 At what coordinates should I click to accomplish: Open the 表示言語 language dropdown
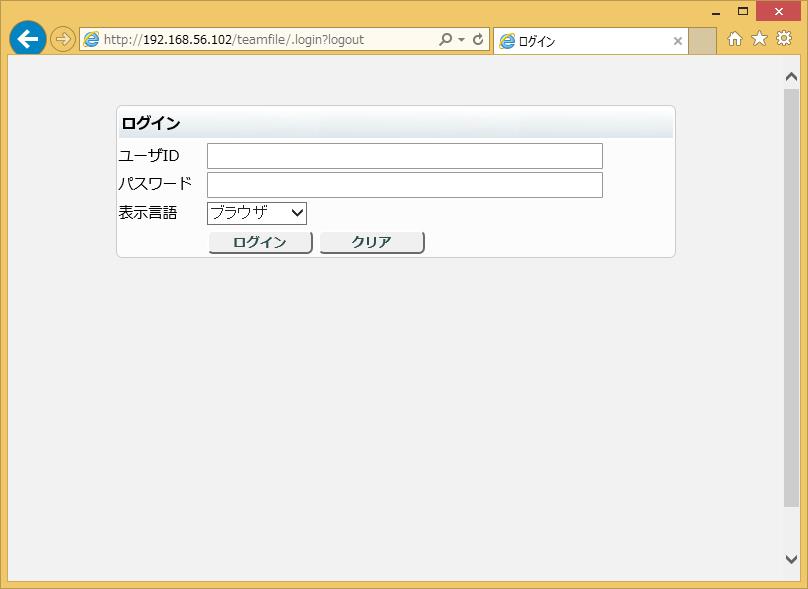point(296,213)
